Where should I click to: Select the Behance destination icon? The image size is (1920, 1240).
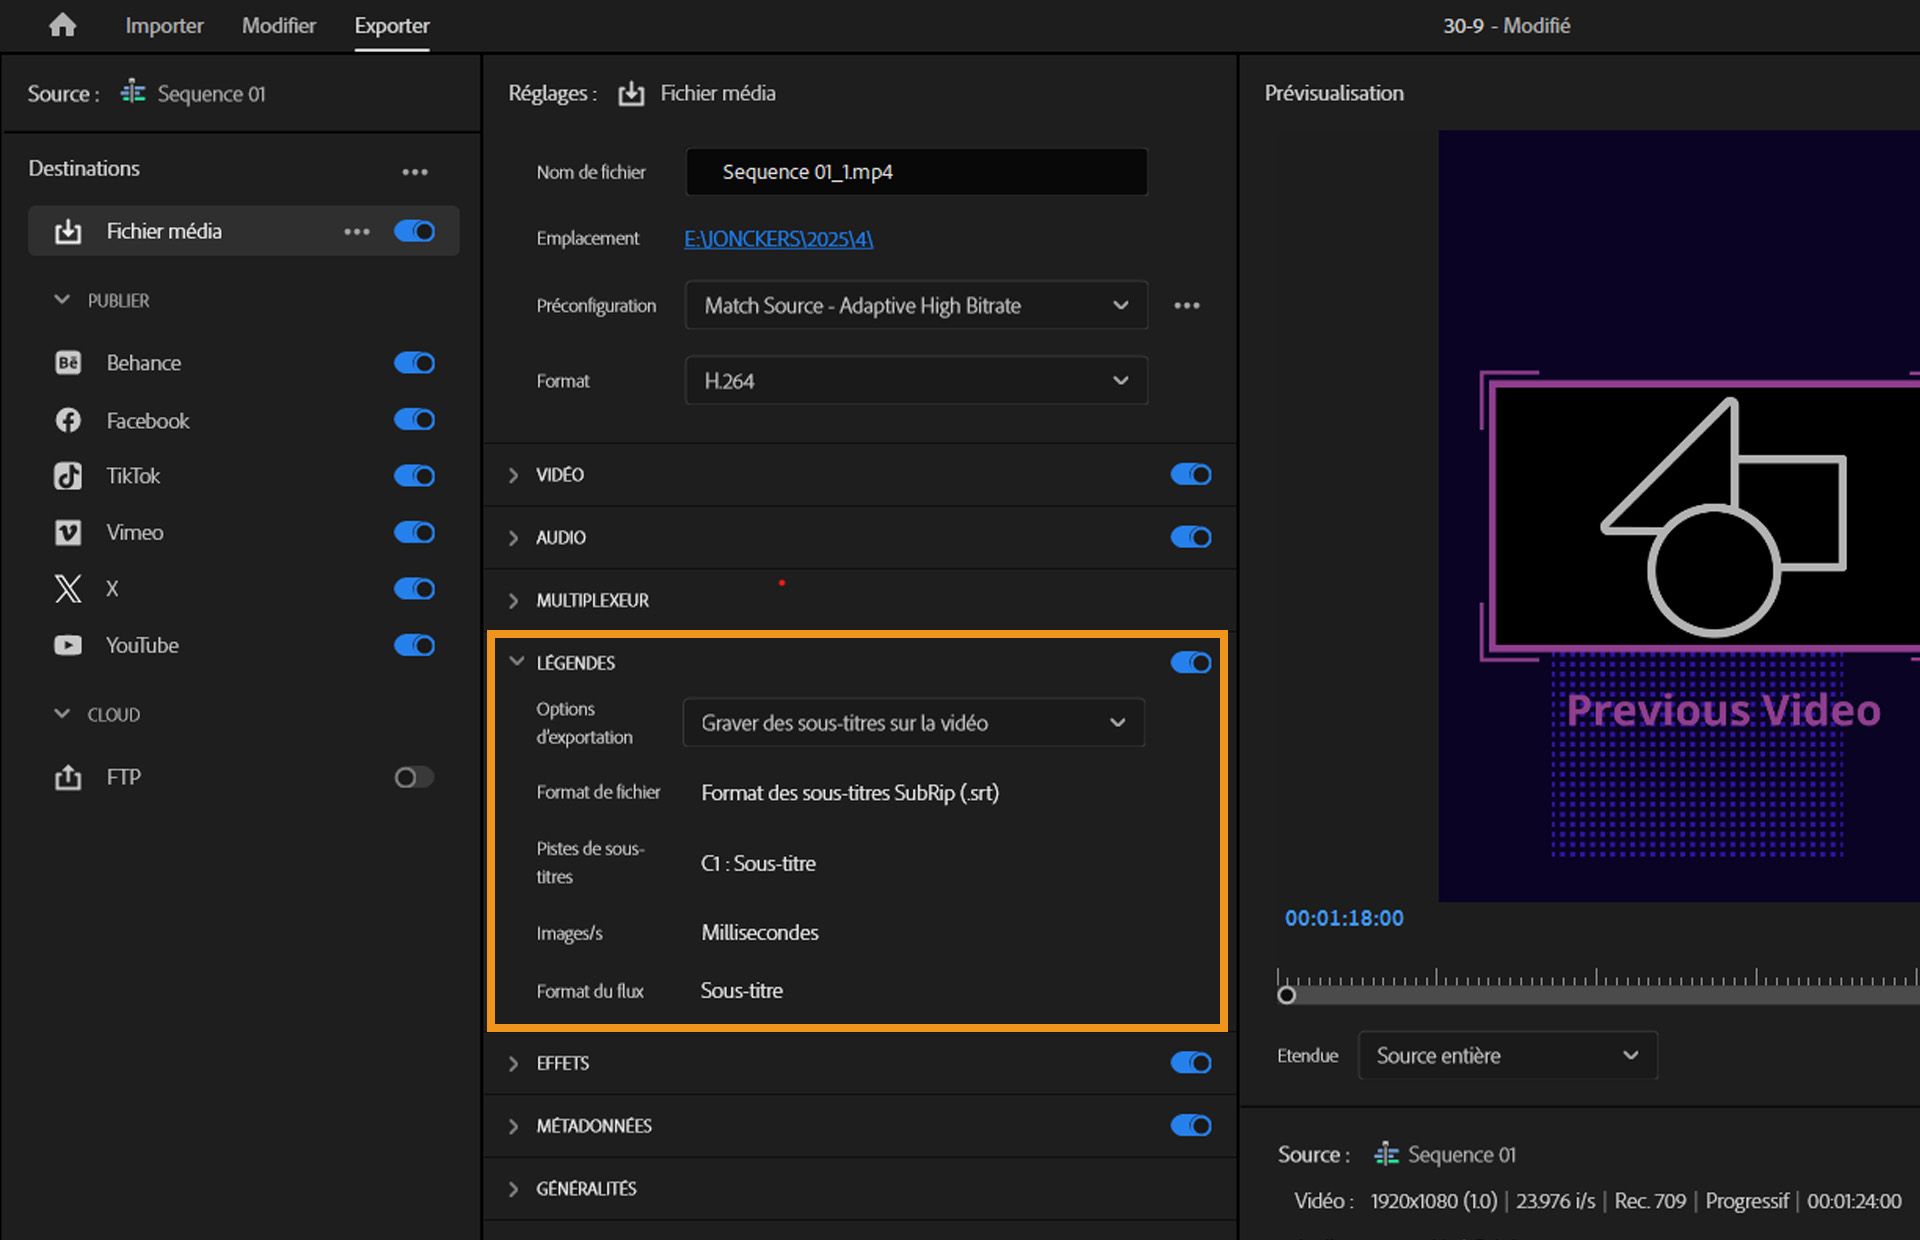click(67, 362)
